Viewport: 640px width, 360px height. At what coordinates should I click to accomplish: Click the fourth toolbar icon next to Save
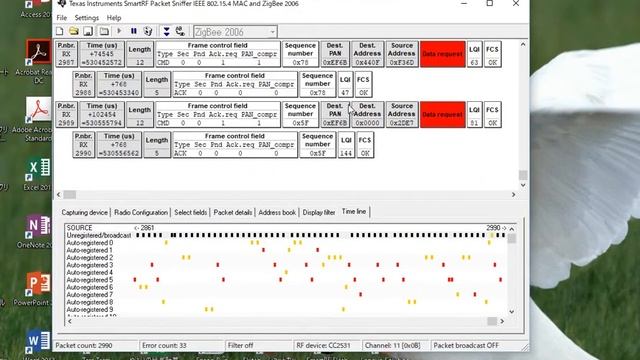point(104,31)
